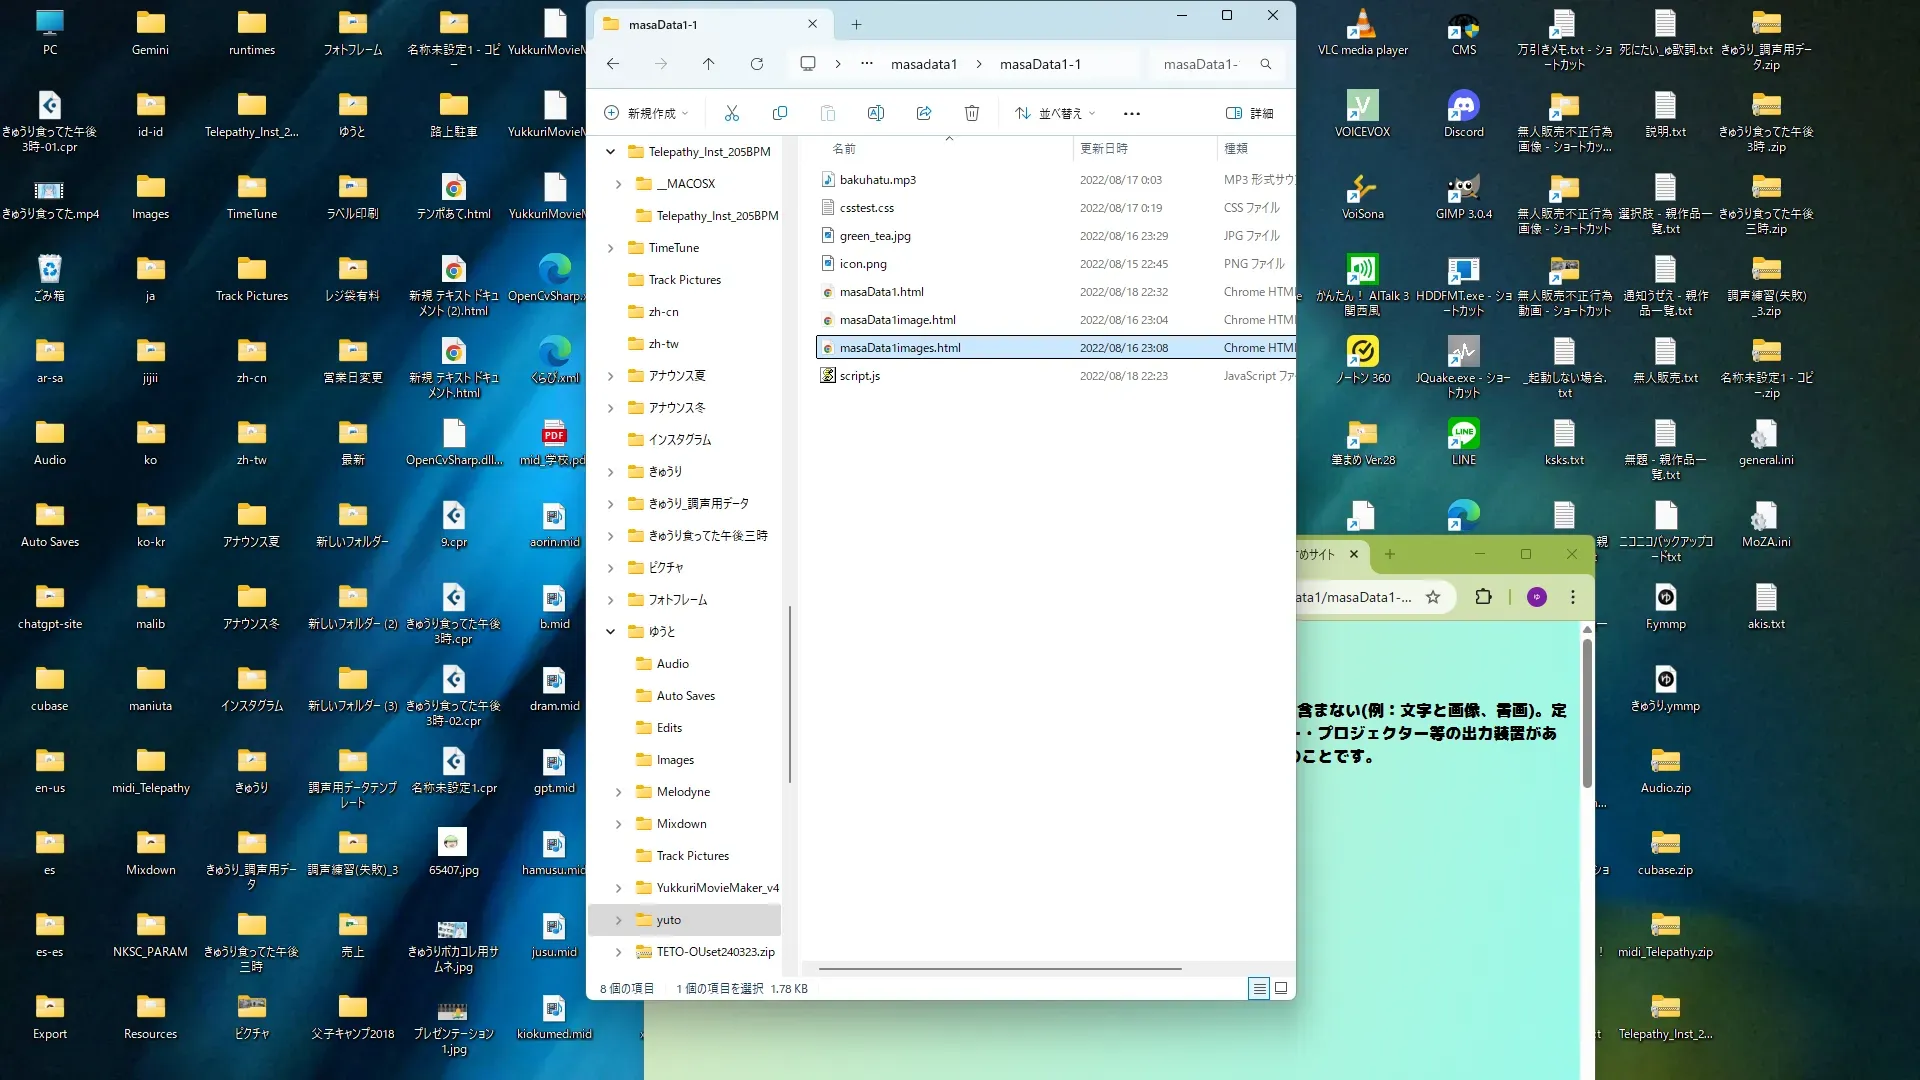The height and width of the screenshot is (1080, 1920).
Task: Click the Refresh icon in Explorer navigation
Action: point(757,64)
